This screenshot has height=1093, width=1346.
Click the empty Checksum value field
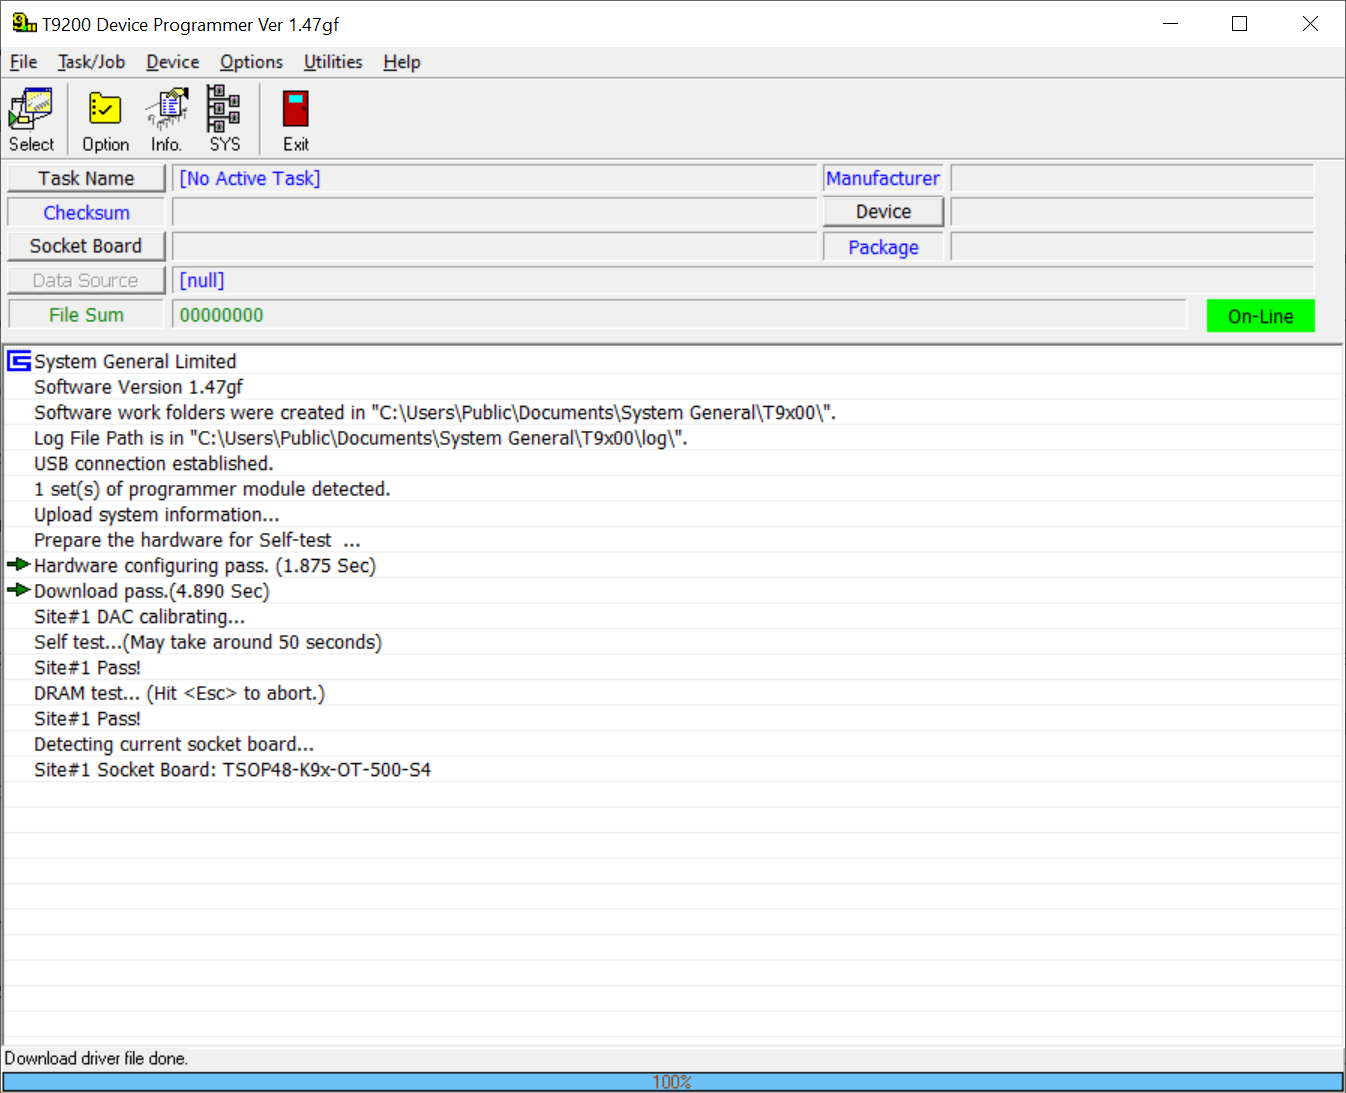pyautogui.click(x=494, y=212)
